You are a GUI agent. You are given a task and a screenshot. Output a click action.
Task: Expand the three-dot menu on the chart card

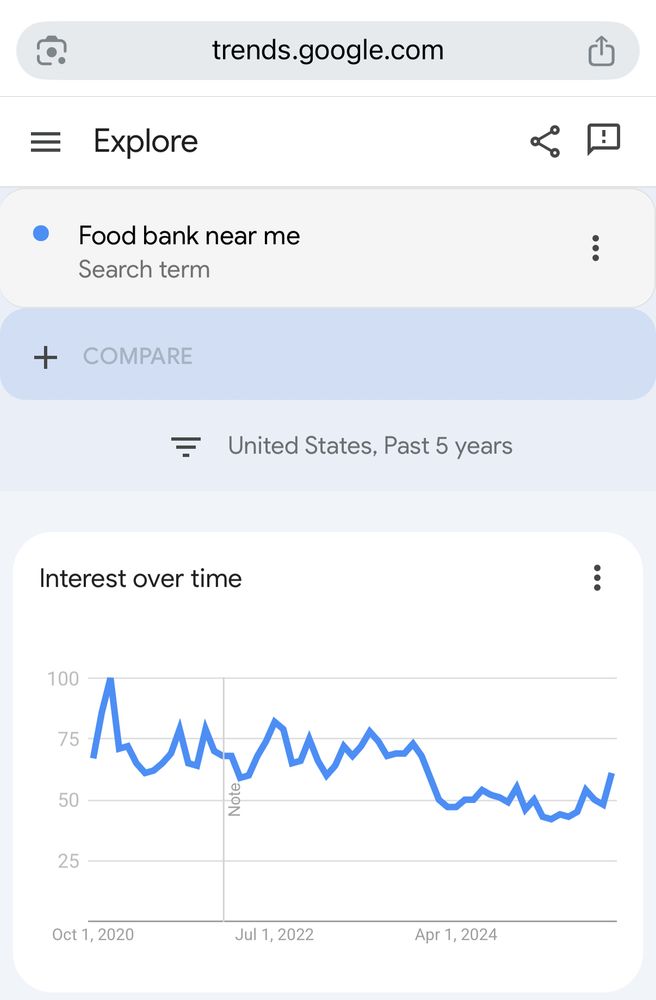pos(597,578)
